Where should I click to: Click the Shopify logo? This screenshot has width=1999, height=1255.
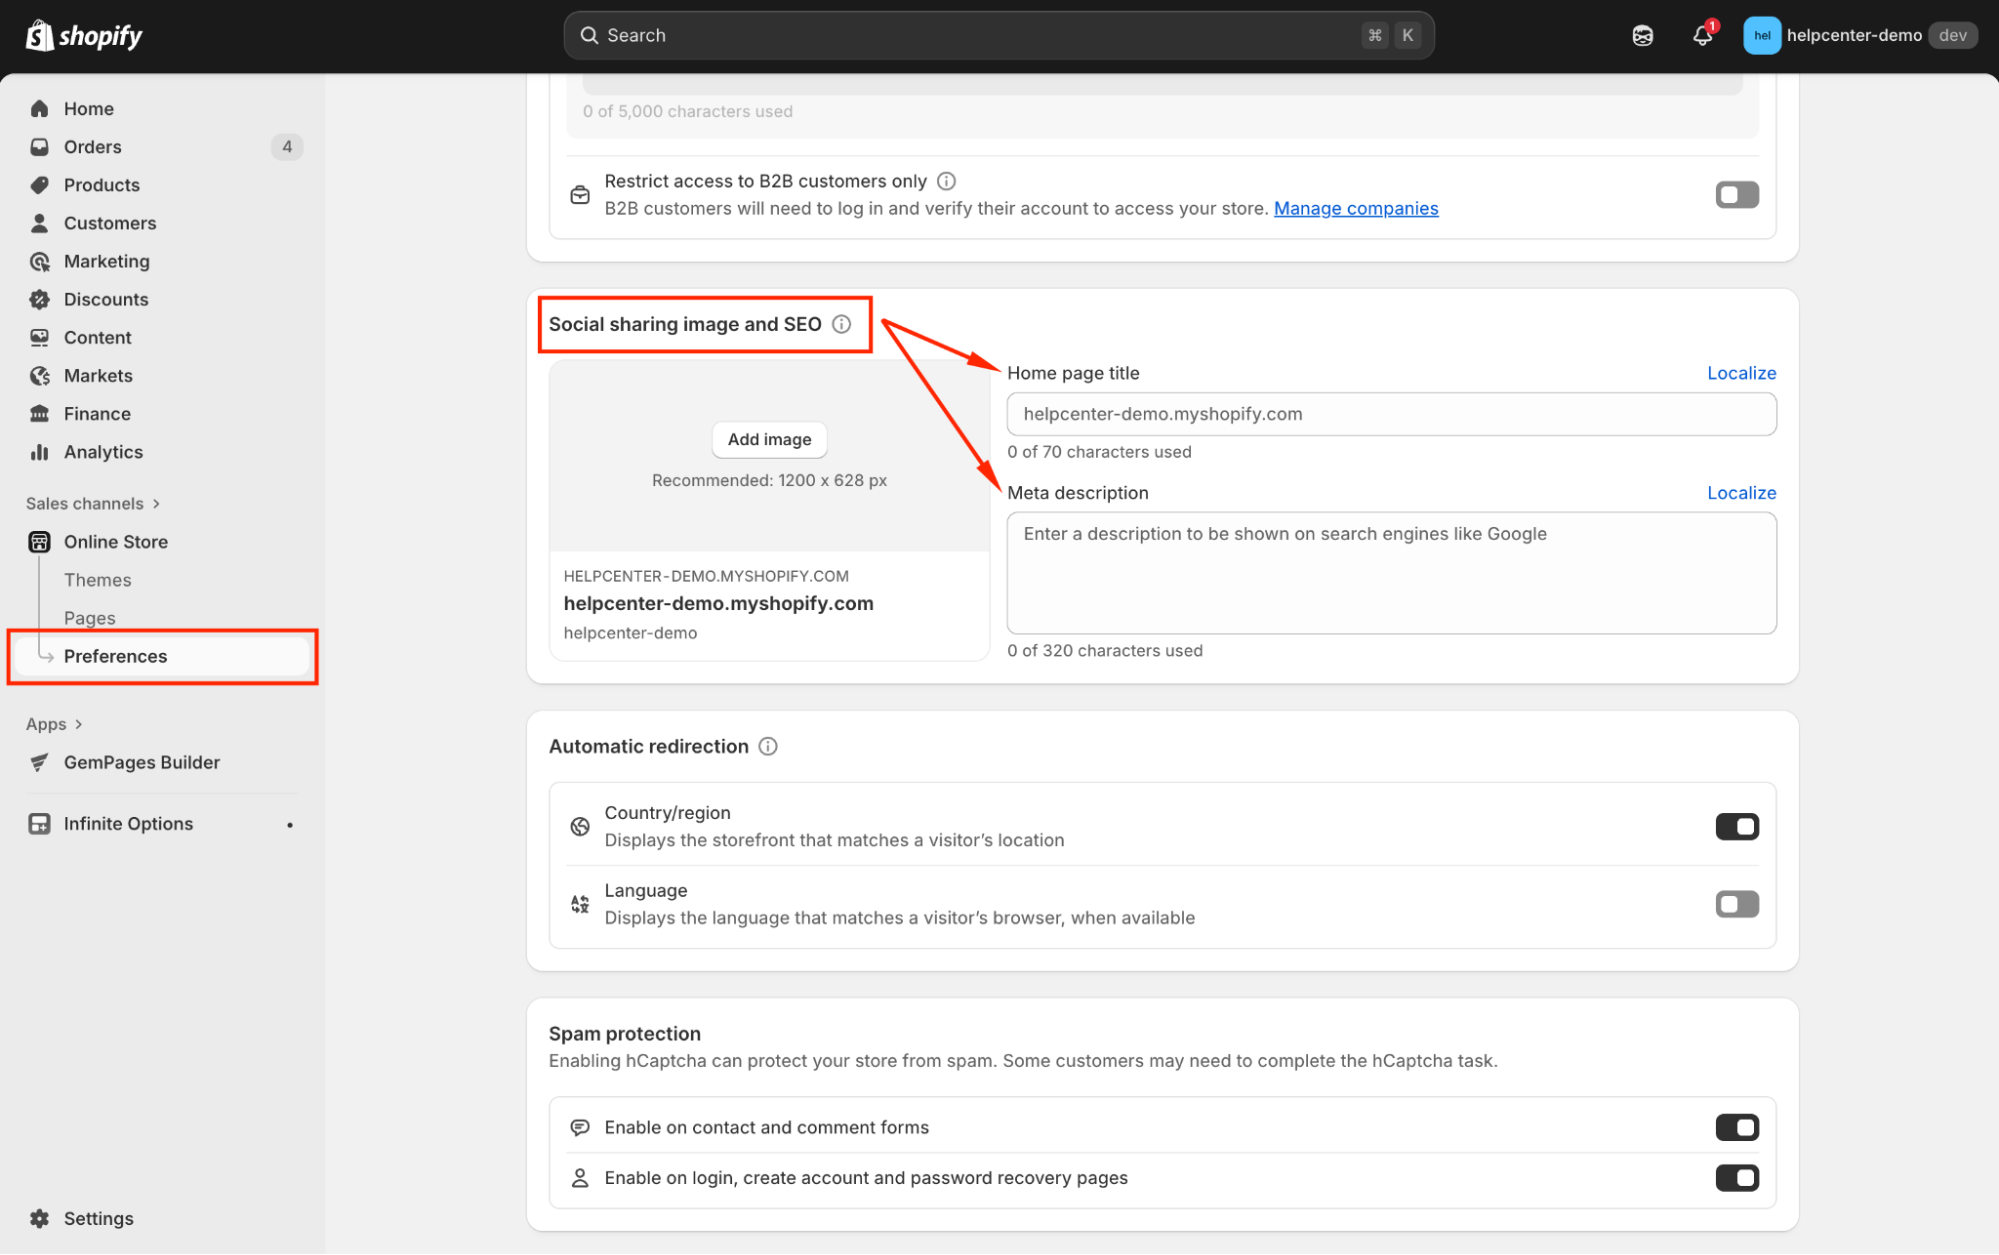tap(84, 36)
